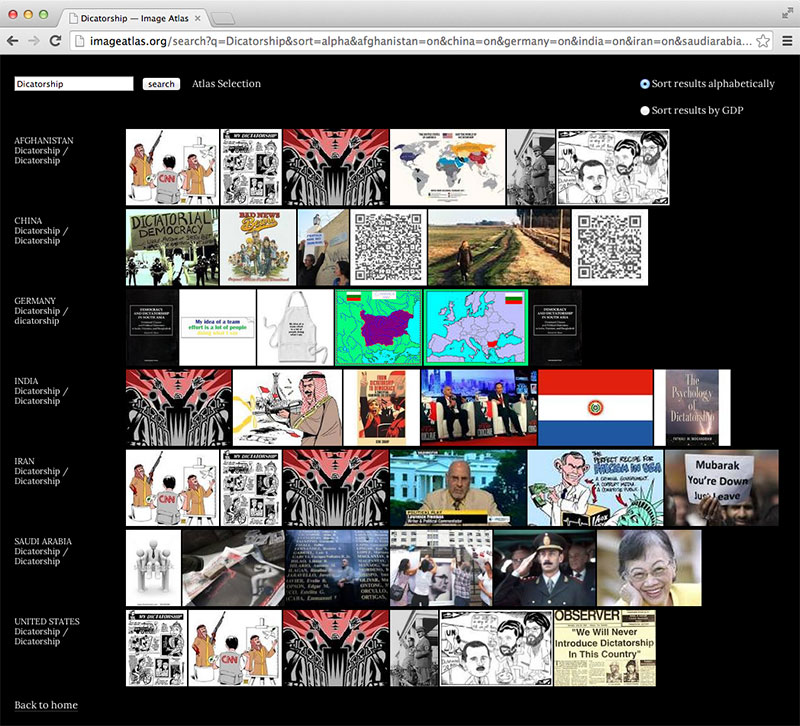Click GERMANY country label

[x=35, y=301]
